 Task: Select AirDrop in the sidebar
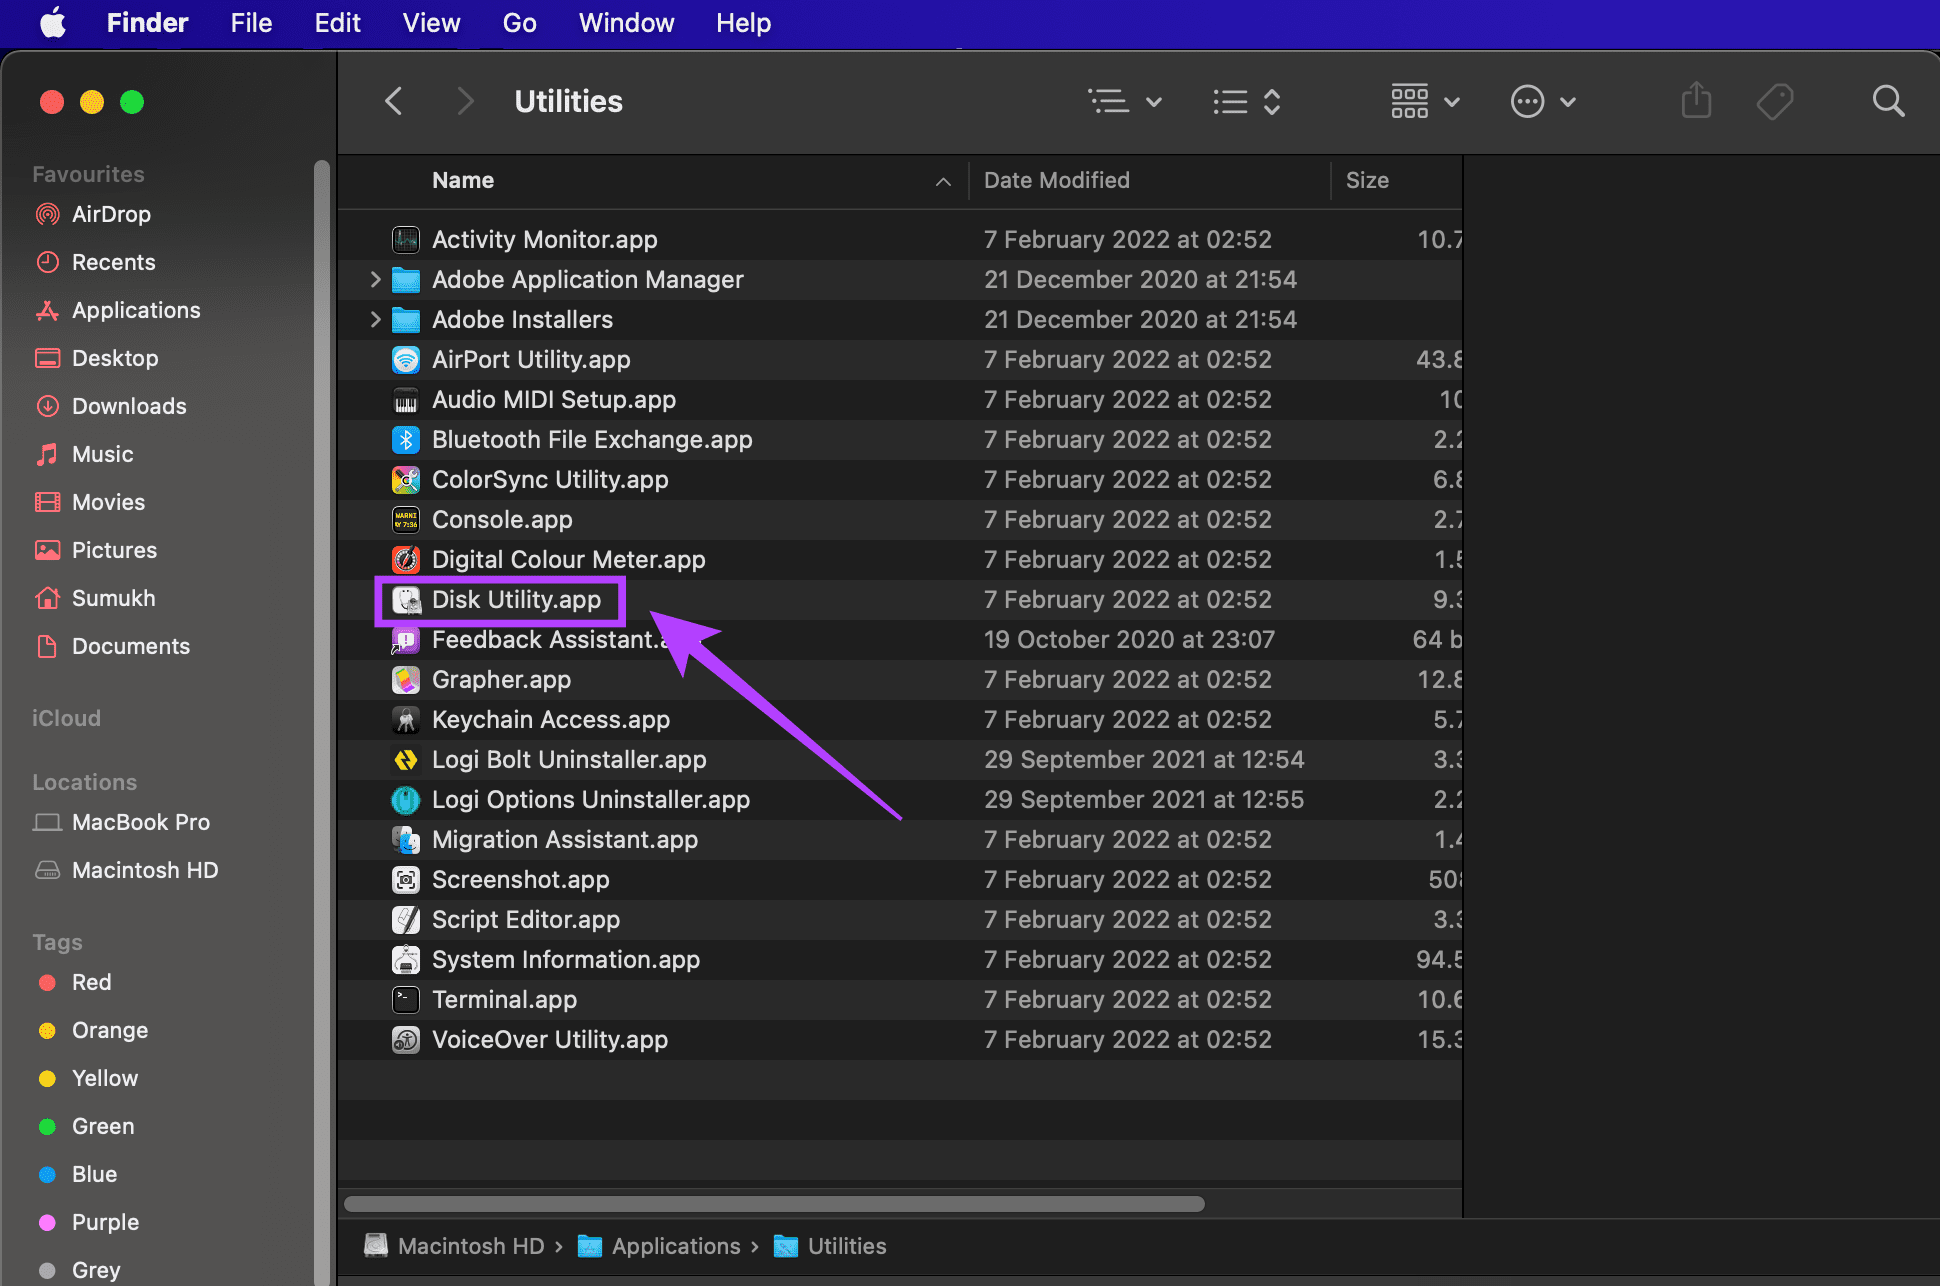click(x=111, y=214)
